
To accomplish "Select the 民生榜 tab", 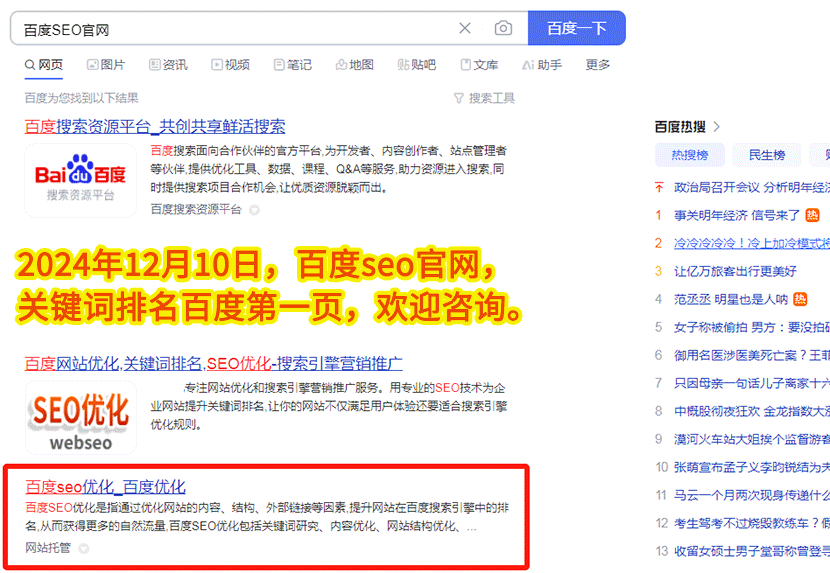I will (x=766, y=155).
